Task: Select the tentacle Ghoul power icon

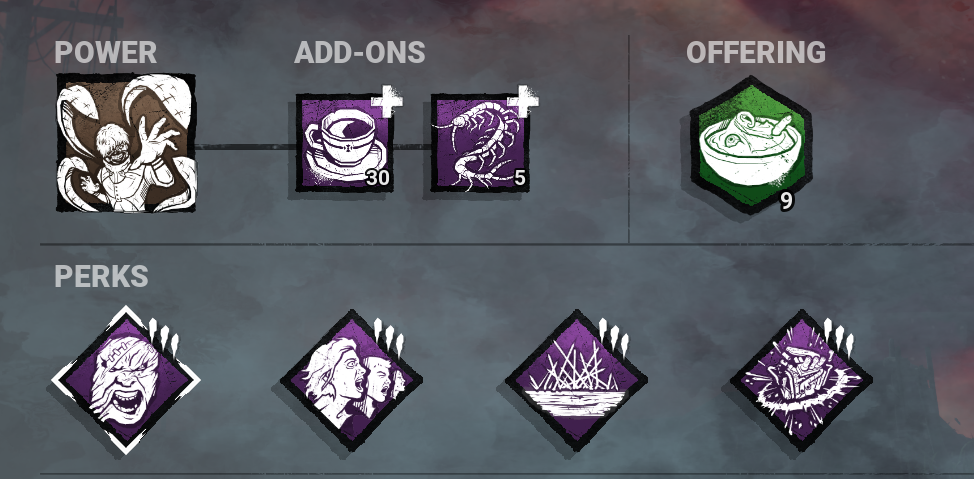Action: point(126,143)
